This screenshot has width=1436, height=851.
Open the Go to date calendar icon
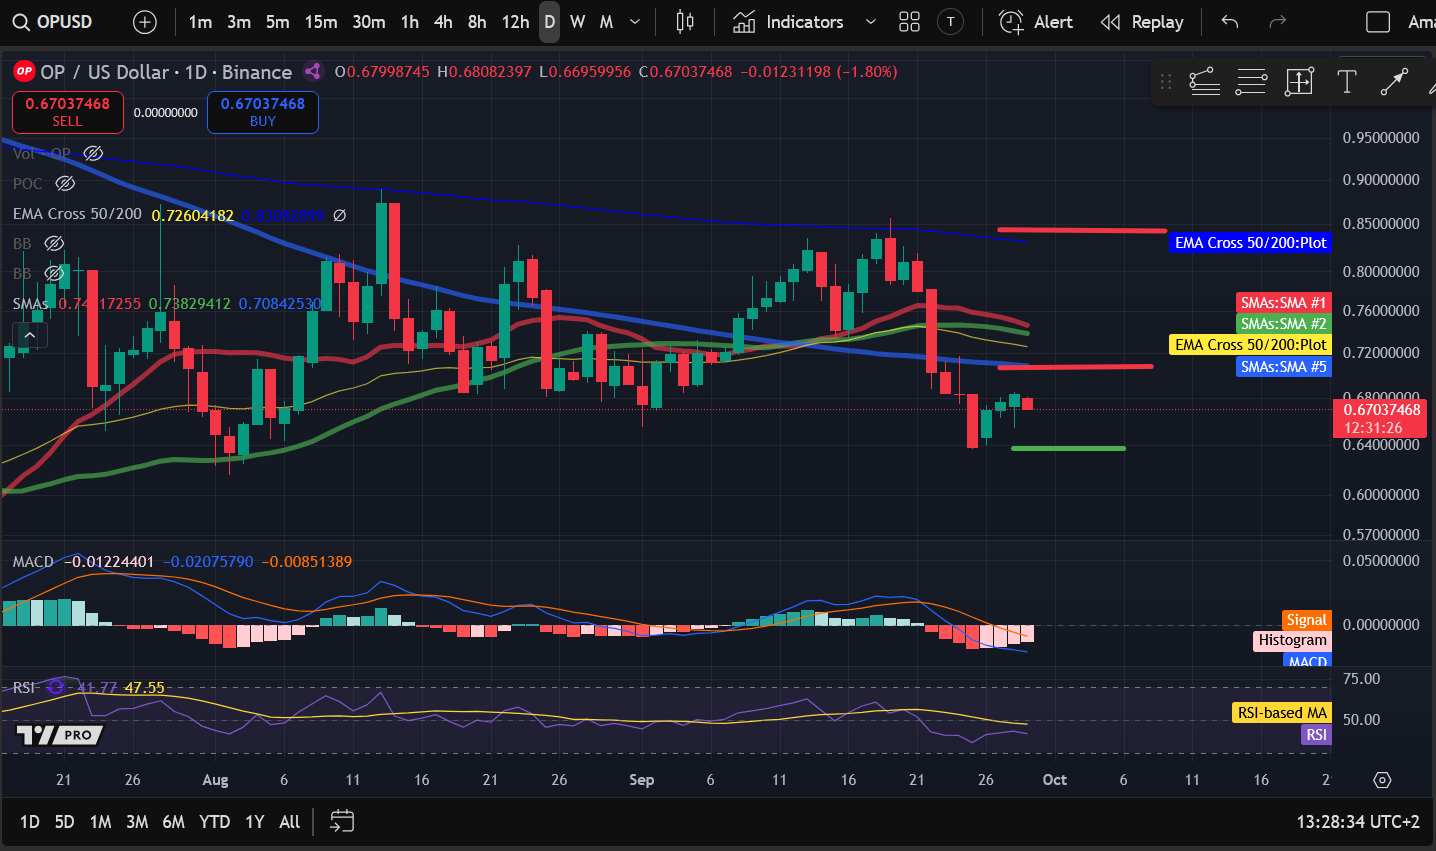pos(342,822)
